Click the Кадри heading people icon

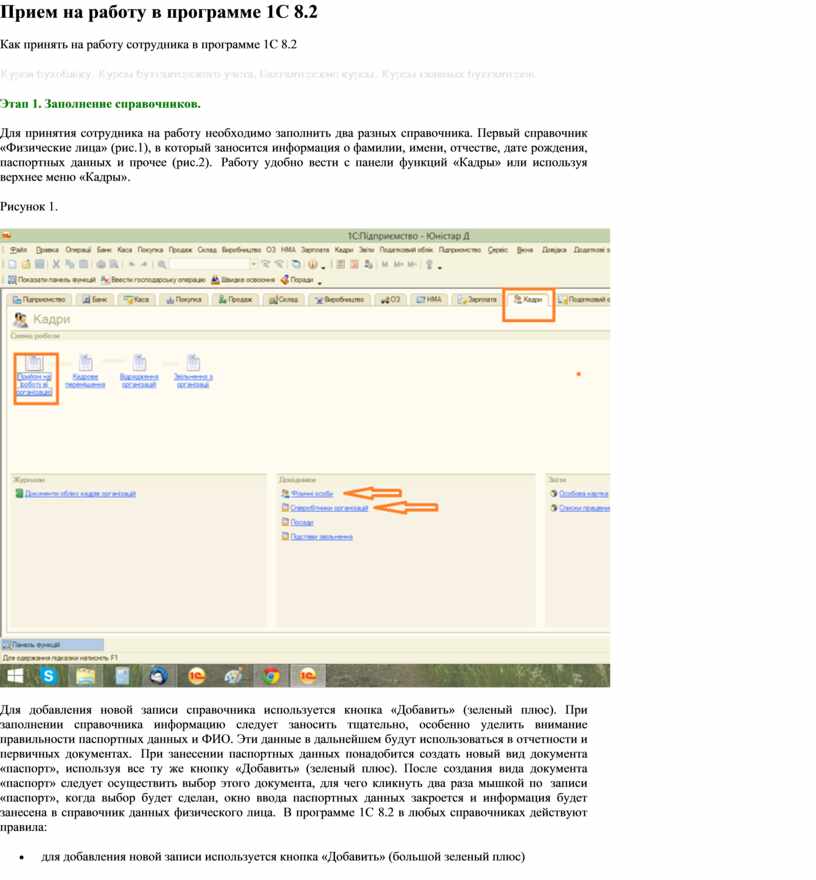point(21,319)
